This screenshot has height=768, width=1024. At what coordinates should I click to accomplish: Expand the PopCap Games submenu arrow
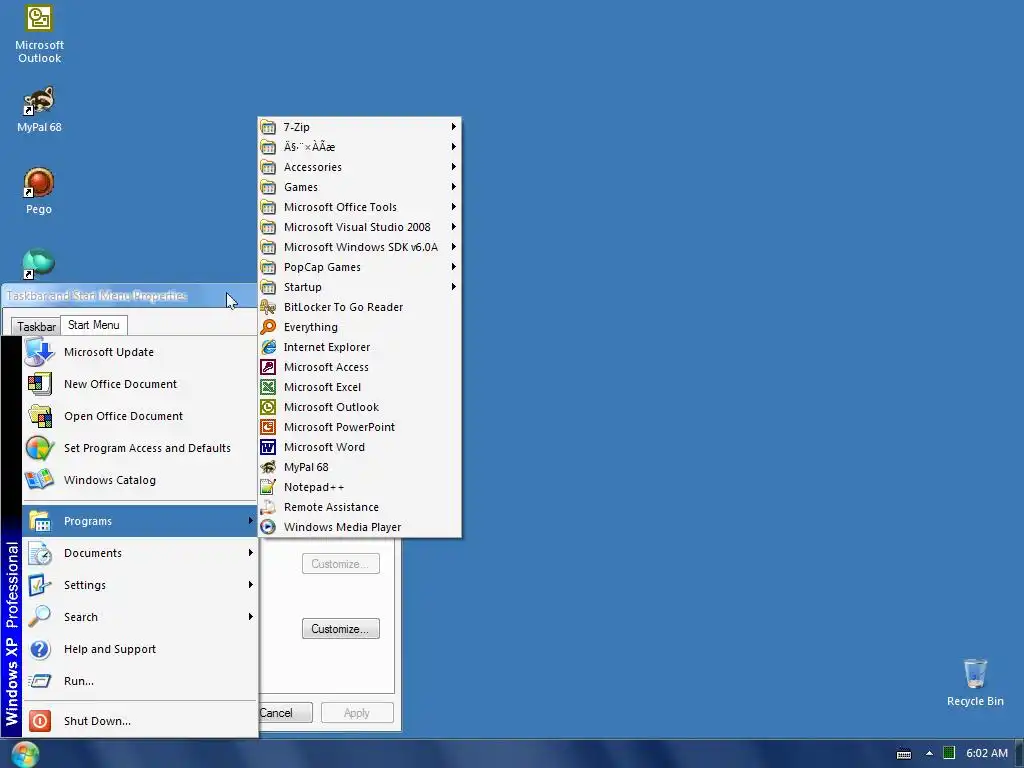coord(453,267)
